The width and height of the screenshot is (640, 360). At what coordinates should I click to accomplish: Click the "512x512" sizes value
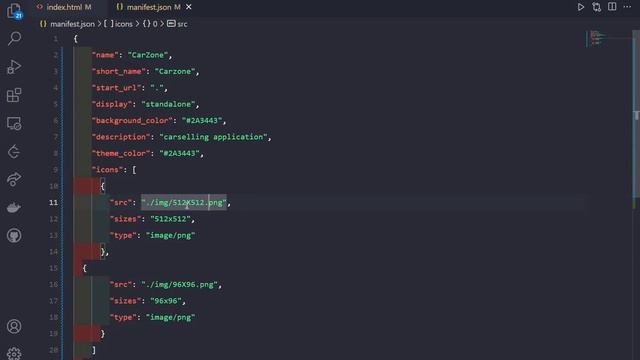[170, 219]
